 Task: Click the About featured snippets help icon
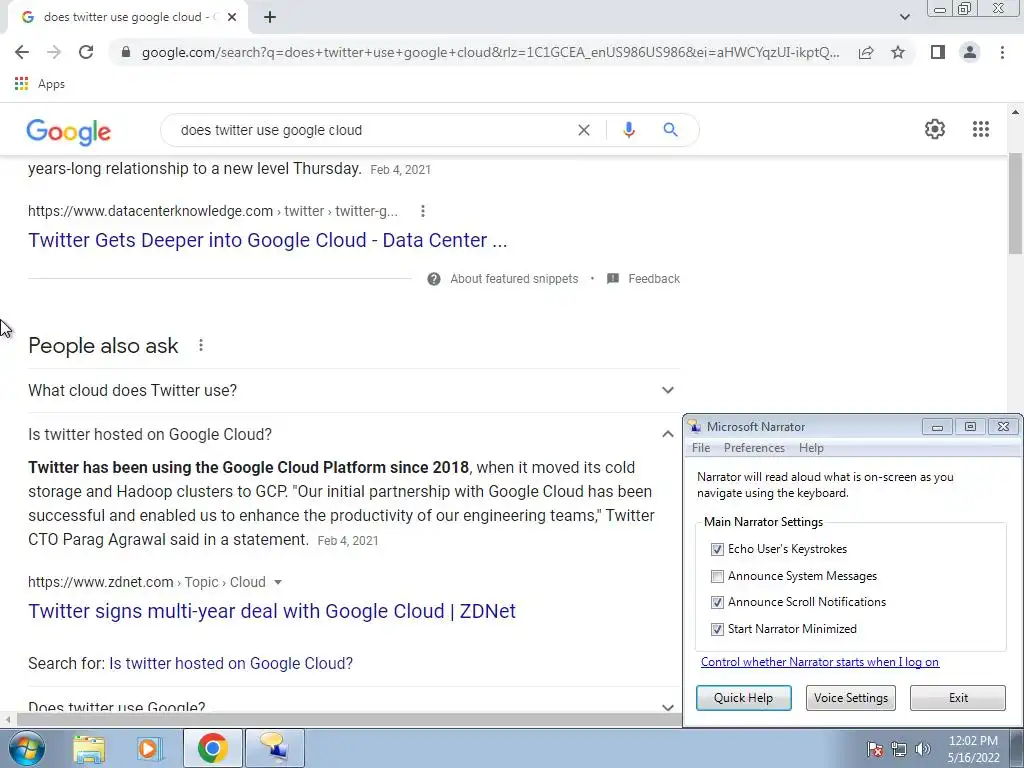(x=434, y=279)
